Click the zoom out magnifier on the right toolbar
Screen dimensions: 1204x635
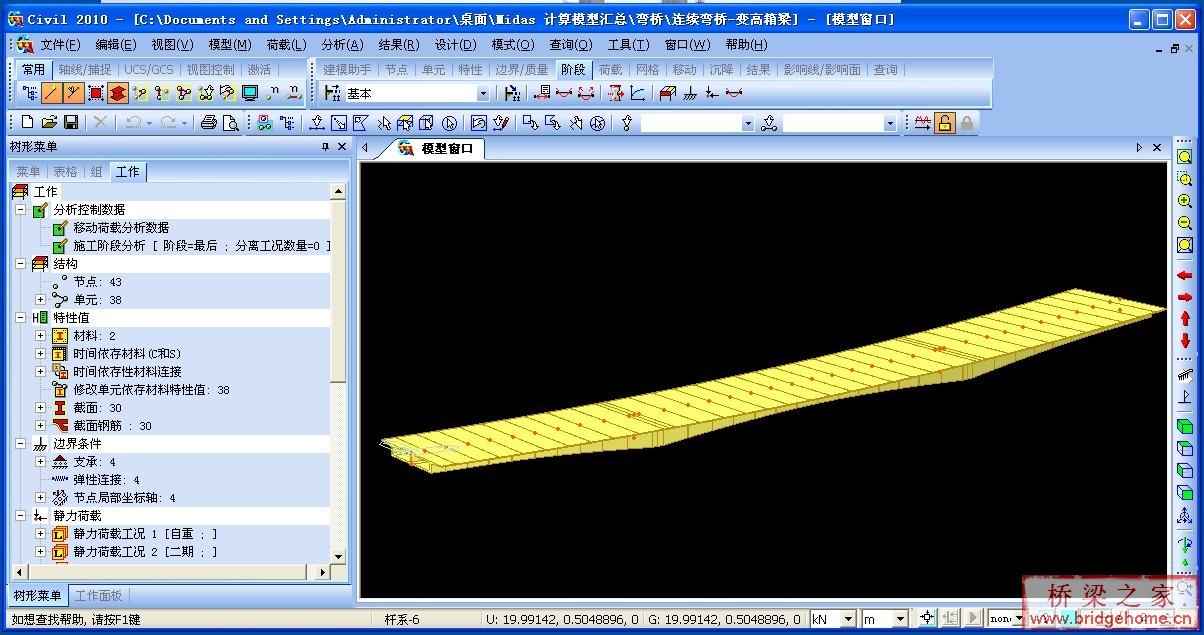(x=1185, y=223)
